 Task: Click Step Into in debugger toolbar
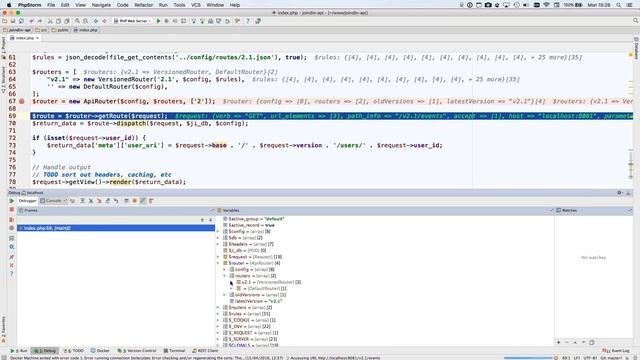tap(91, 201)
